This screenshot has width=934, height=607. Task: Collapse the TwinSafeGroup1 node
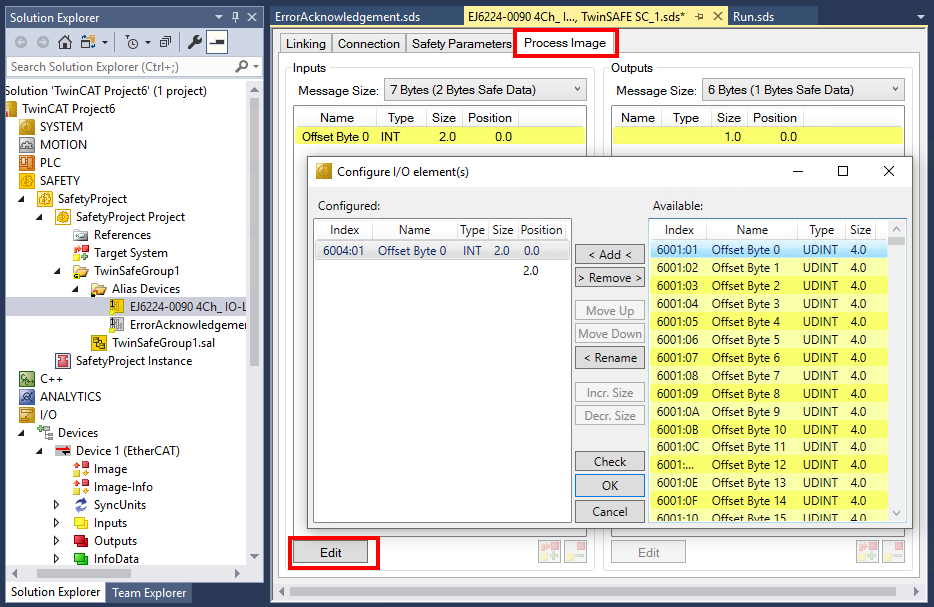coord(58,271)
